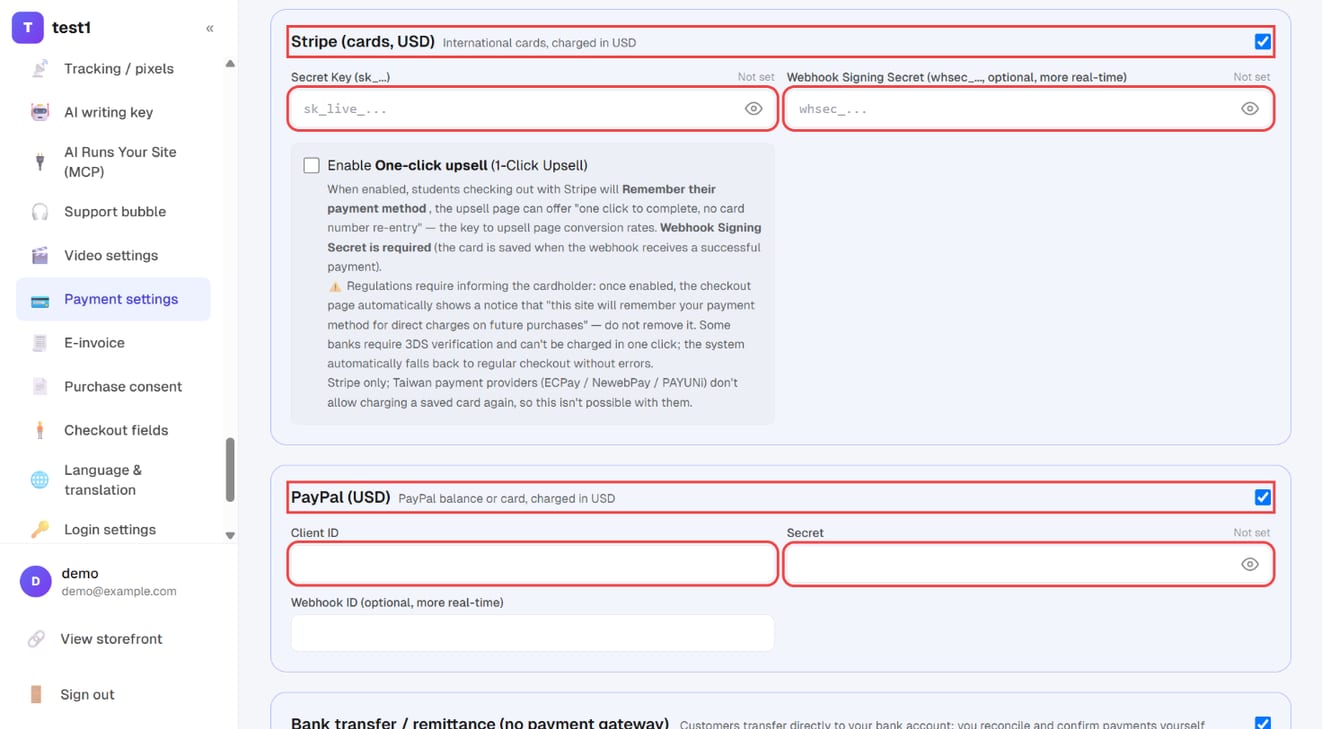Screen dimensions: 1322x729
Task: Click the demo user avatar
Action: (x=36, y=581)
